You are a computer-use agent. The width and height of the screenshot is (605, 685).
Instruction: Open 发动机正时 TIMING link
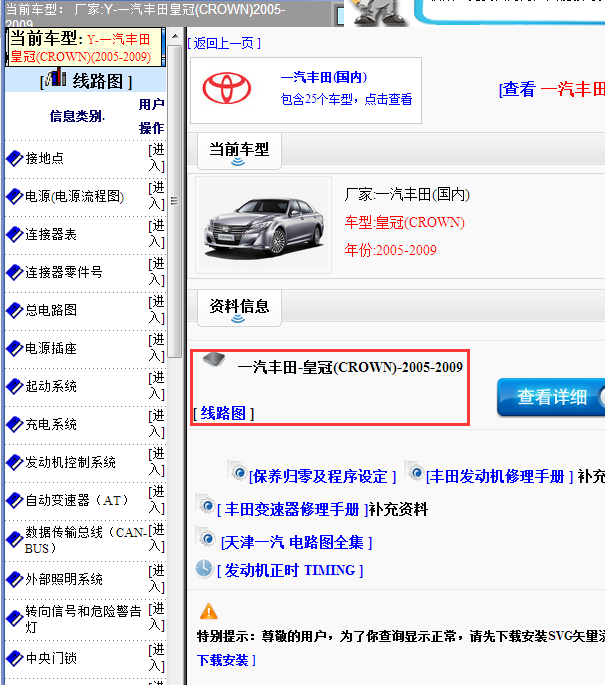click(290, 570)
